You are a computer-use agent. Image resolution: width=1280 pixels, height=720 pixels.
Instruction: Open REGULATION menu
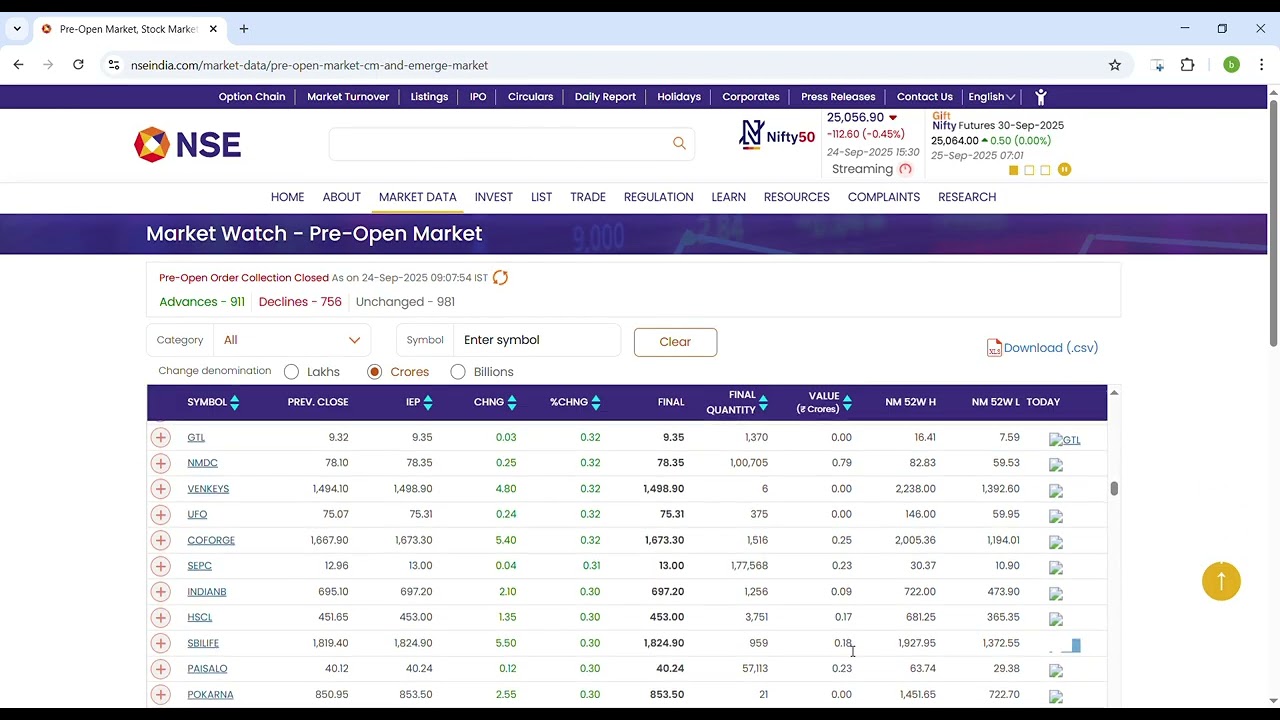tap(658, 197)
